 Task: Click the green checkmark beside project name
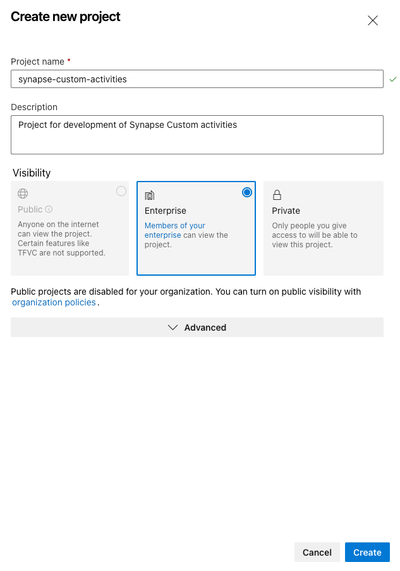click(393, 79)
